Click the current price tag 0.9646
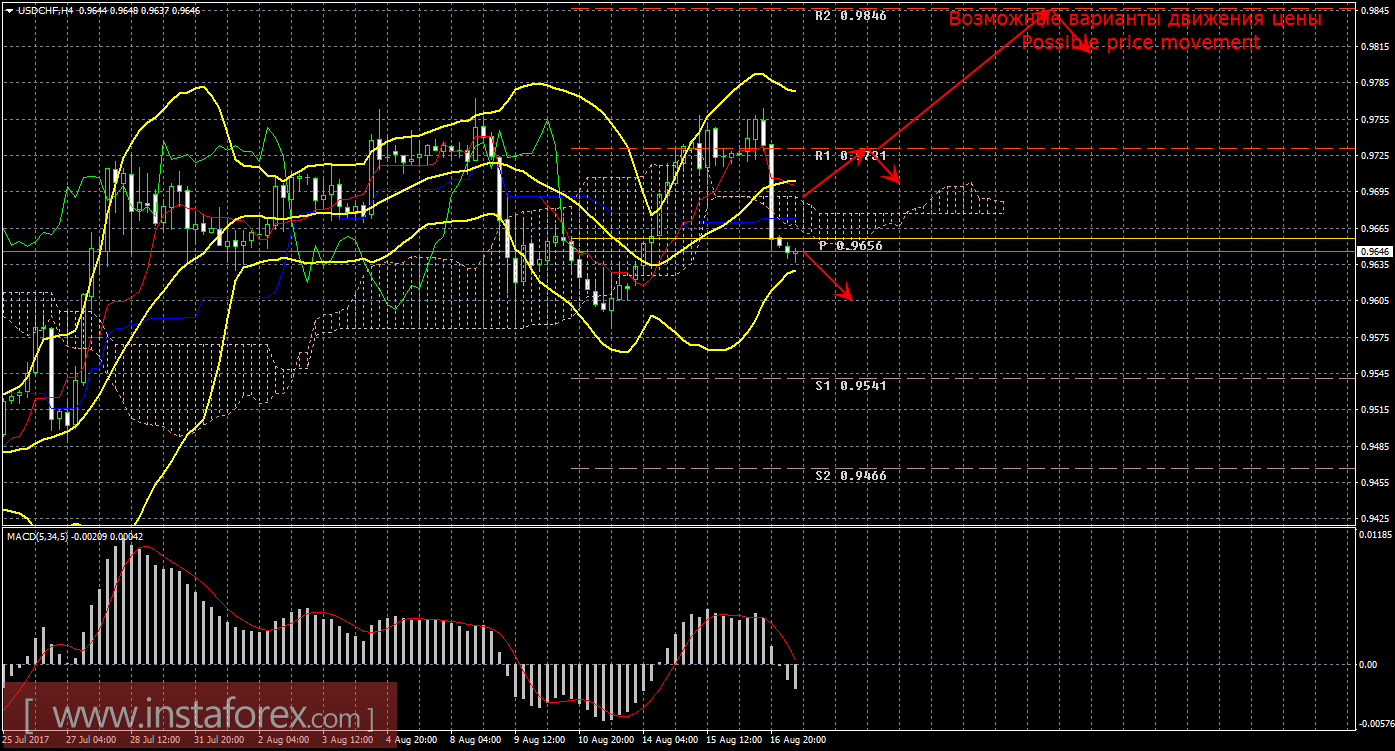 [1377, 252]
